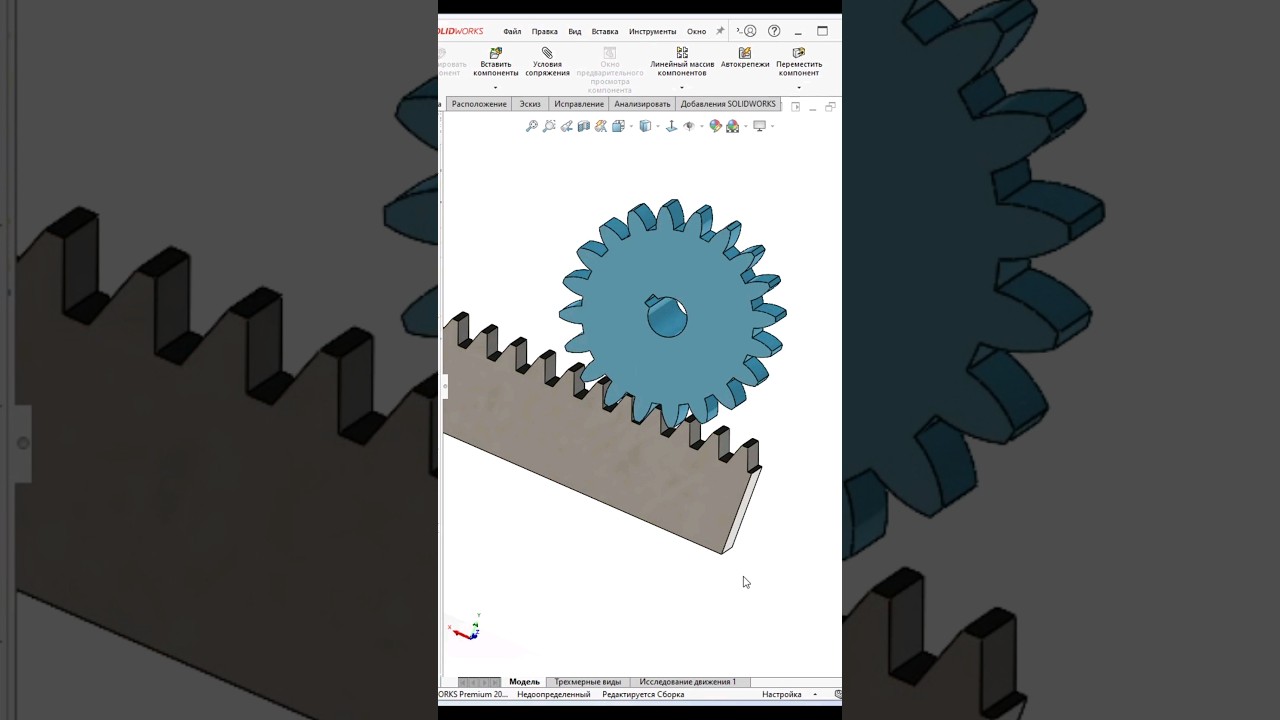This screenshot has height=720, width=1280.
Task: Open the Dynamic Annotation Views icon
Action: click(600, 126)
